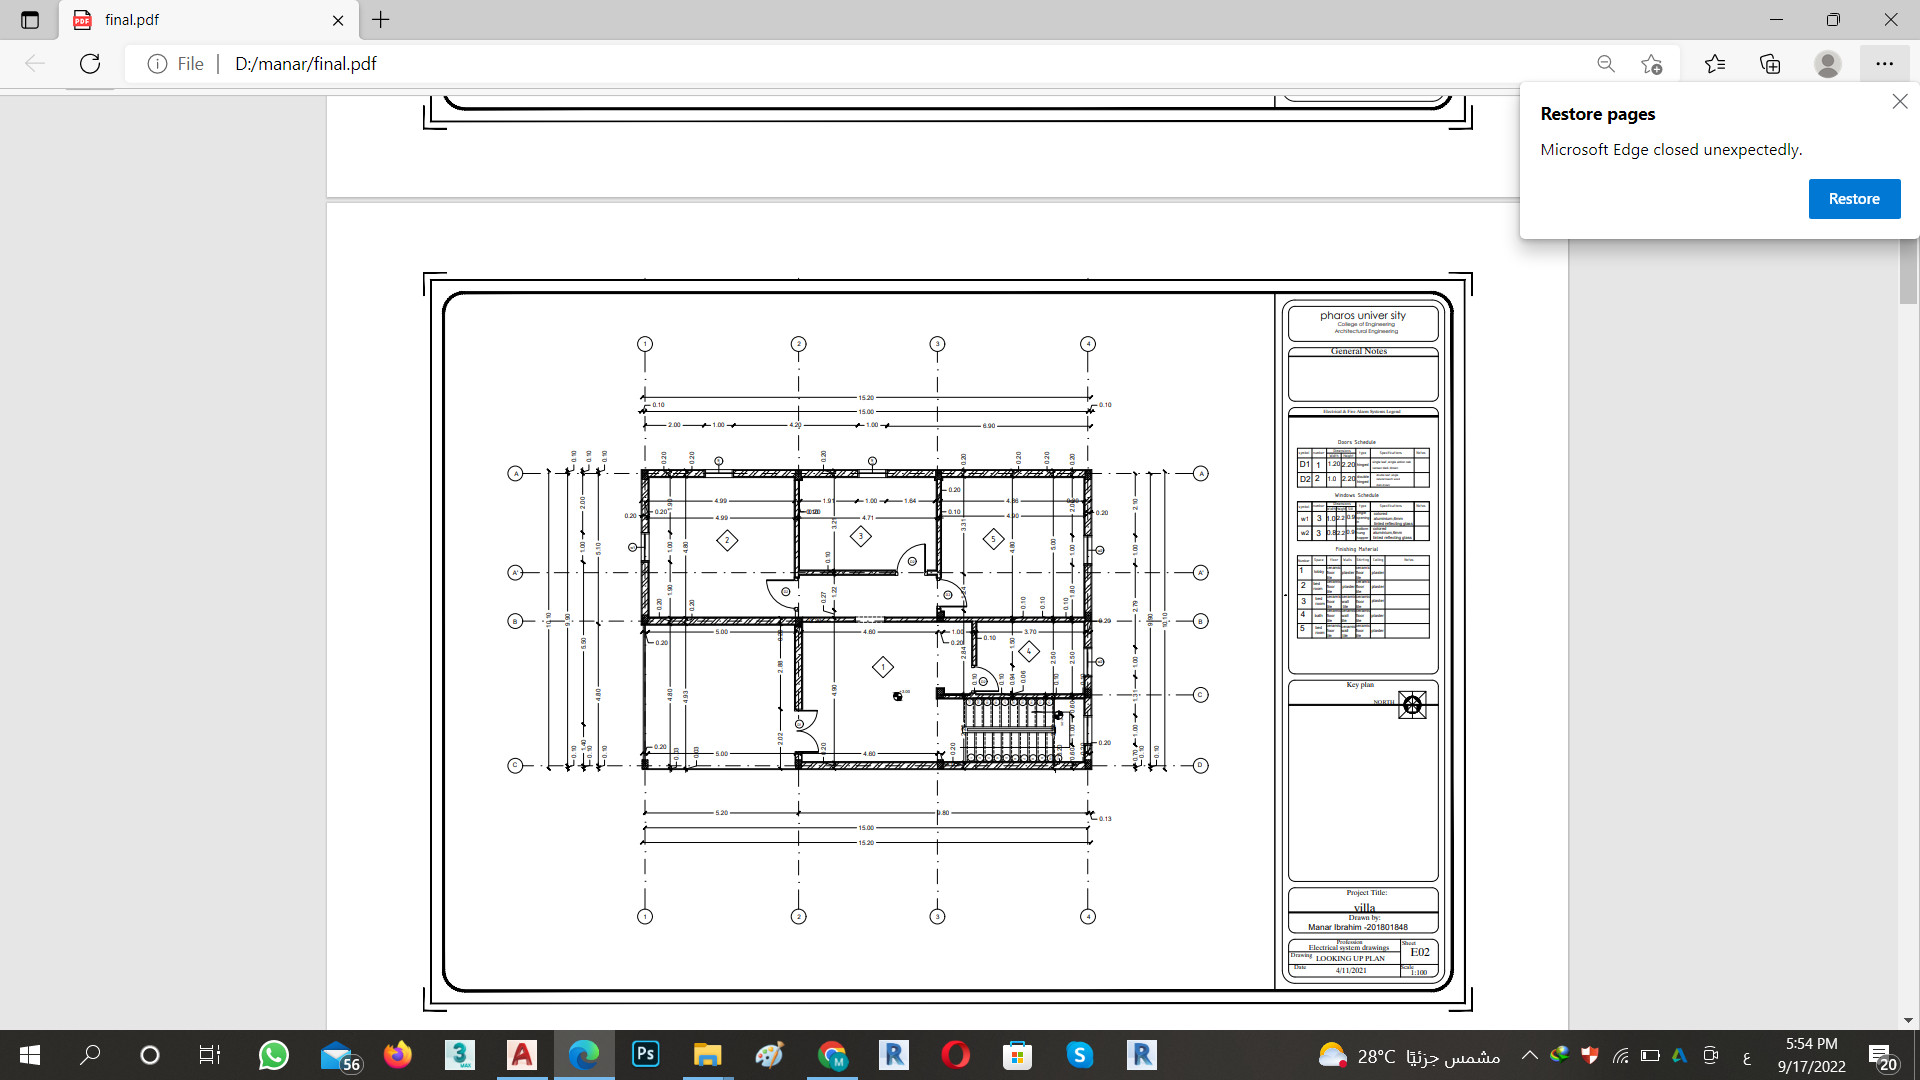Click the view site information icon
The height and width of the screenshot is (1080, 1920).
[157, 64]
